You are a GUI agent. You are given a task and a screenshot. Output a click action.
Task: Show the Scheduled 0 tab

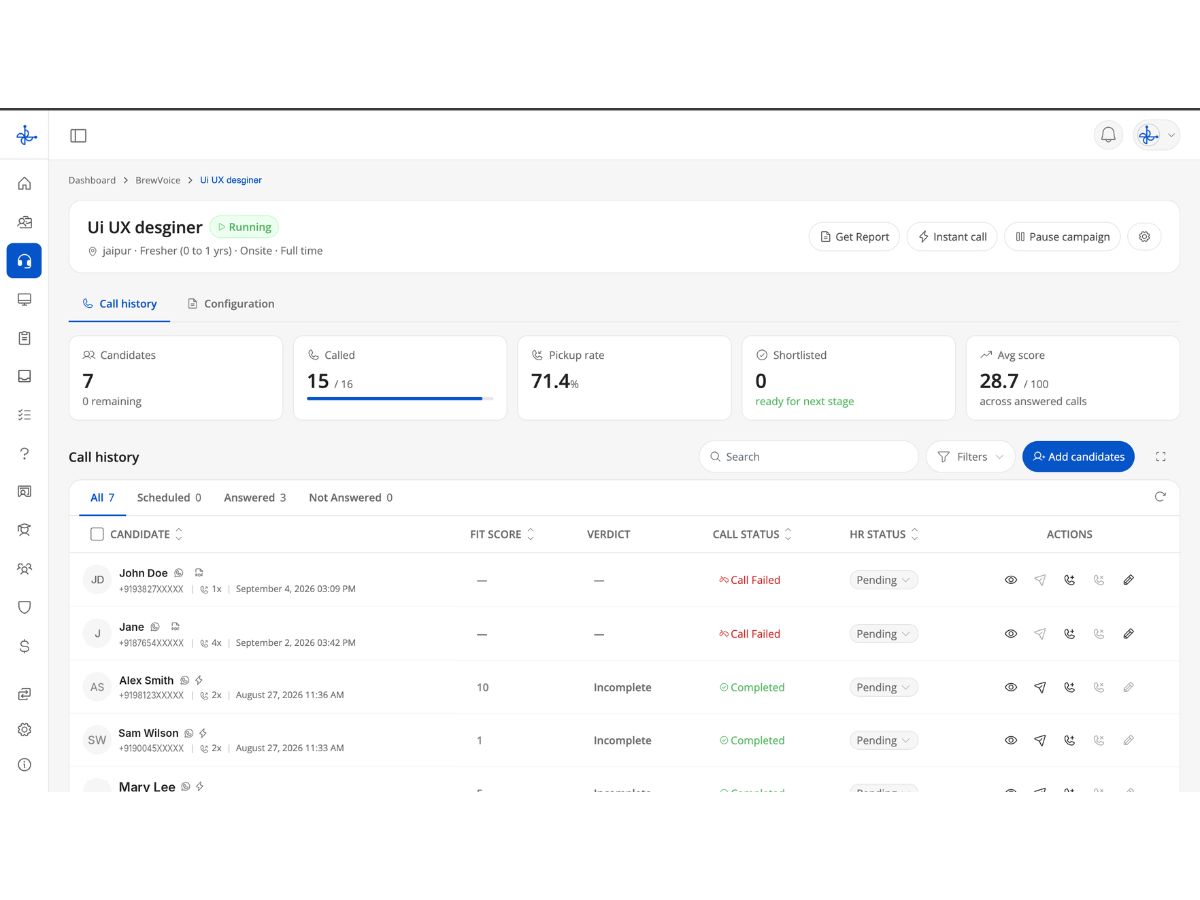coord(169,498)
